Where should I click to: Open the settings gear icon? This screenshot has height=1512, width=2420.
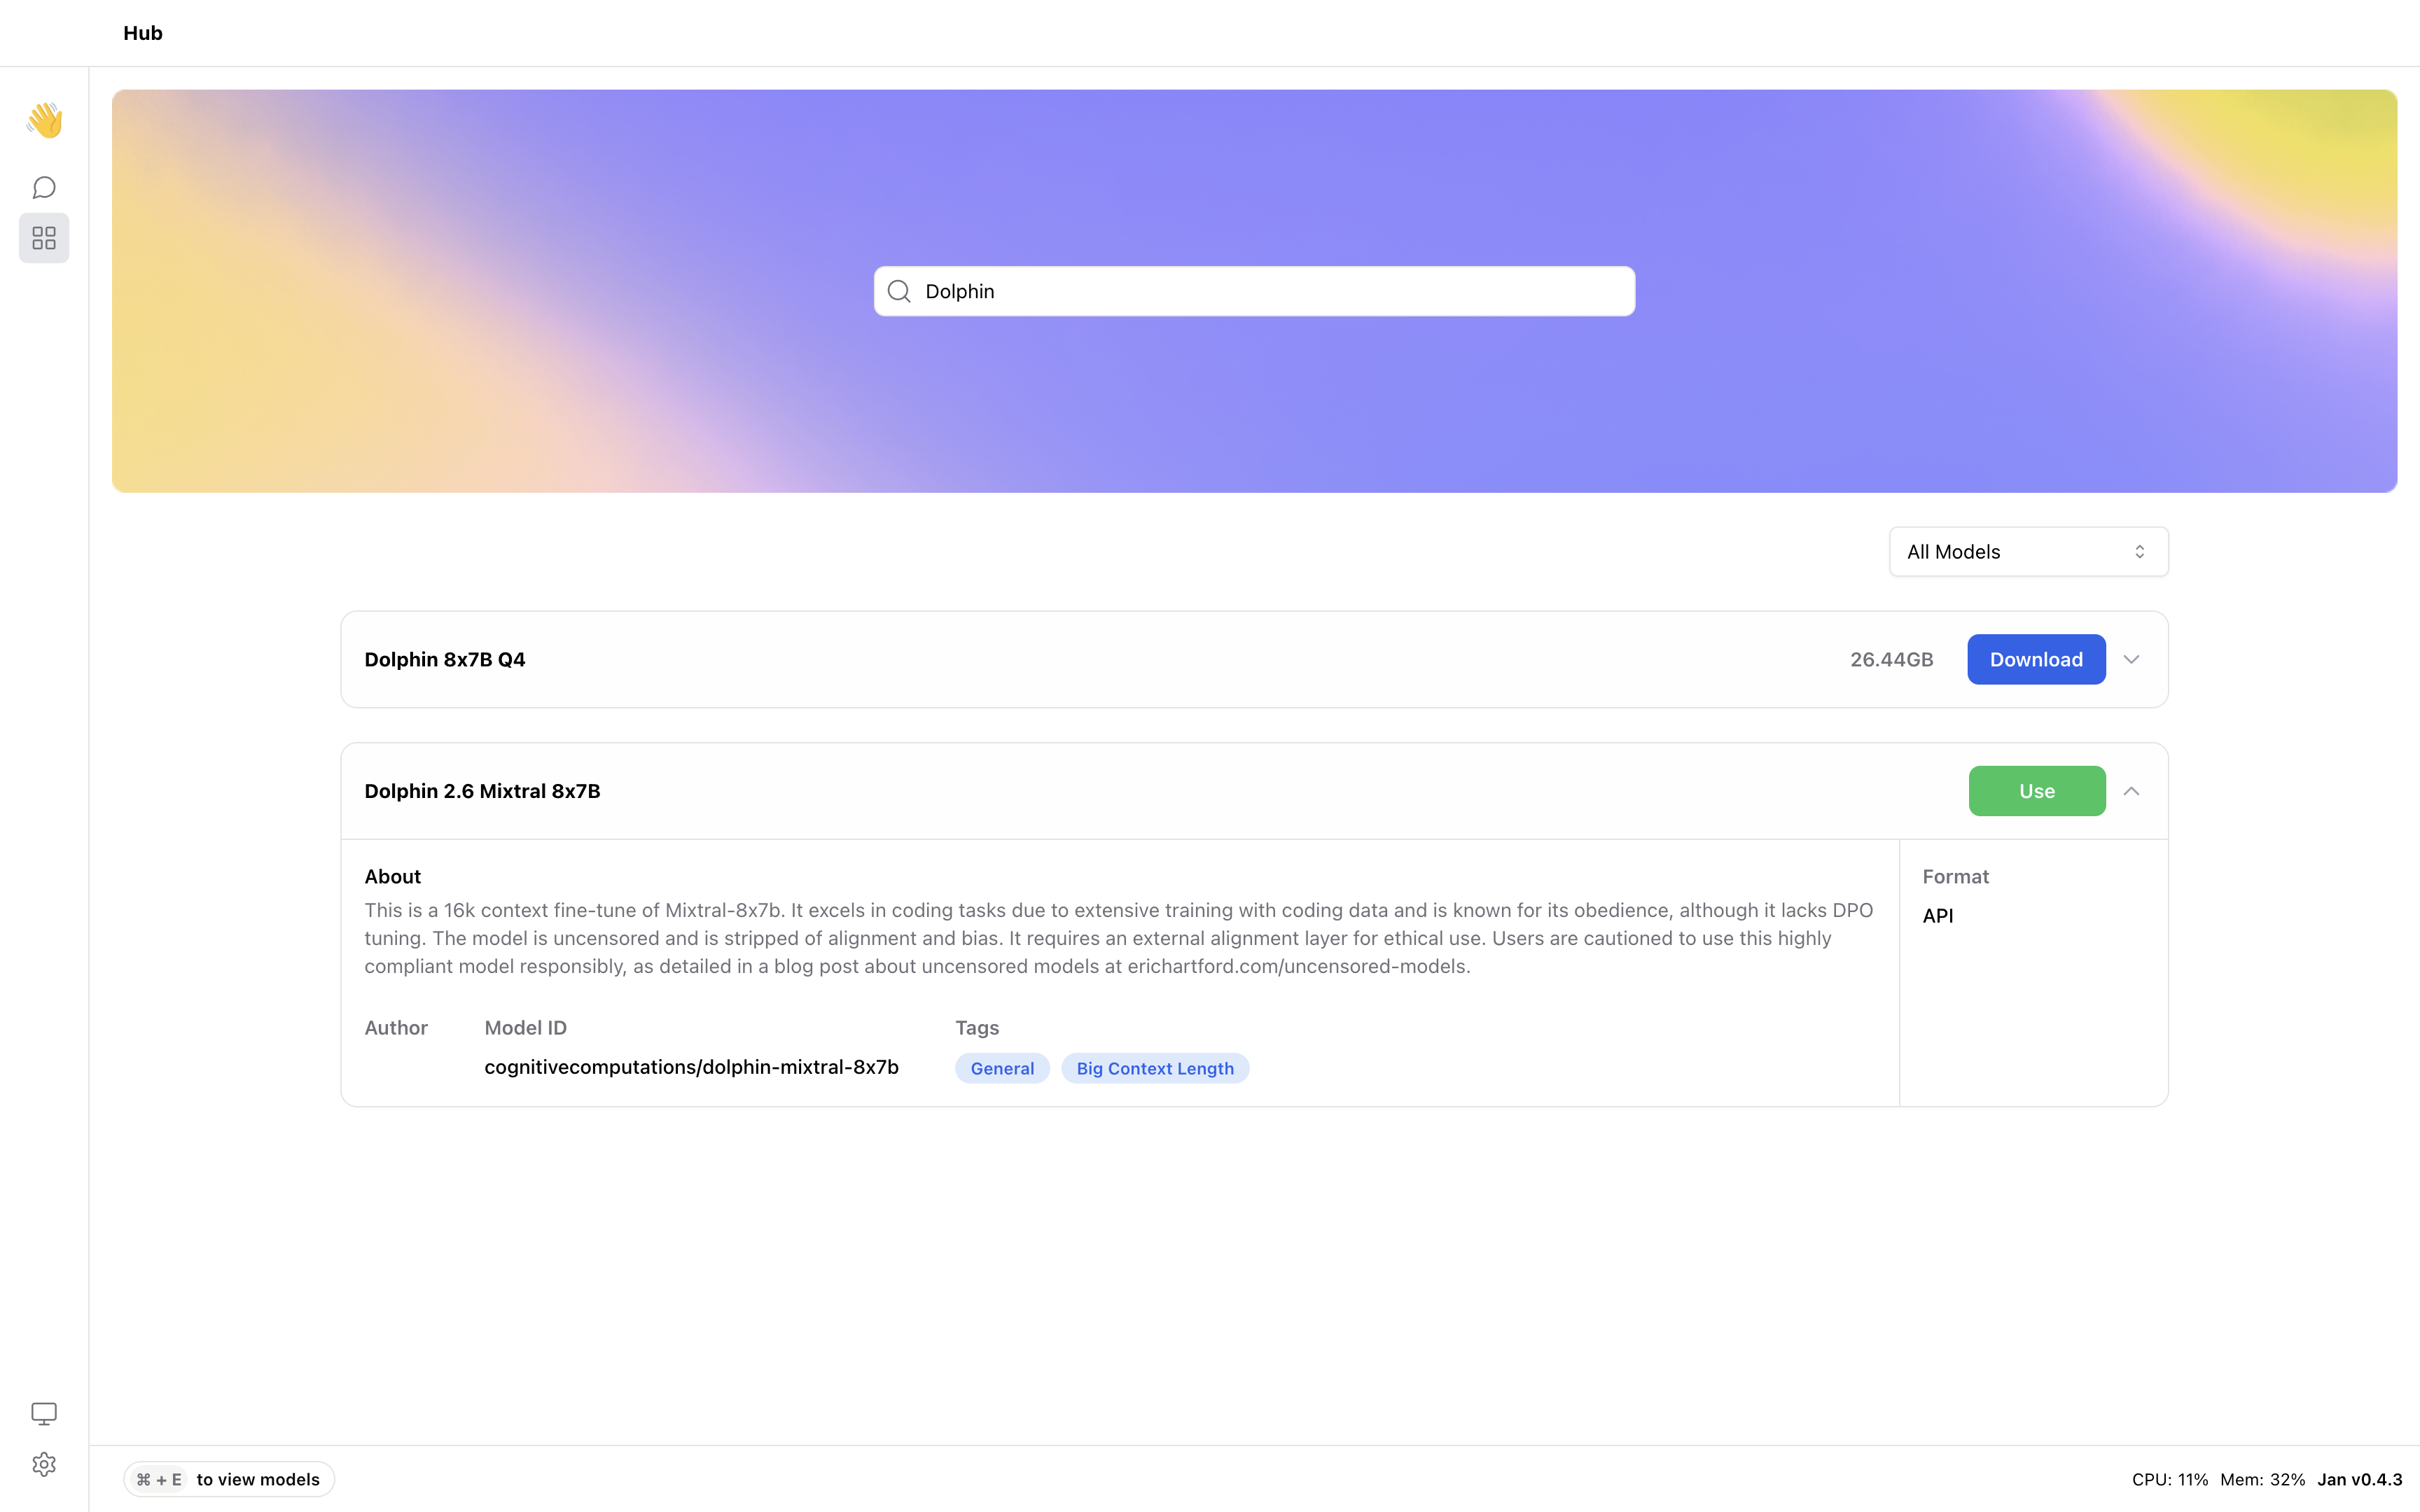[x=43, y=1463]
